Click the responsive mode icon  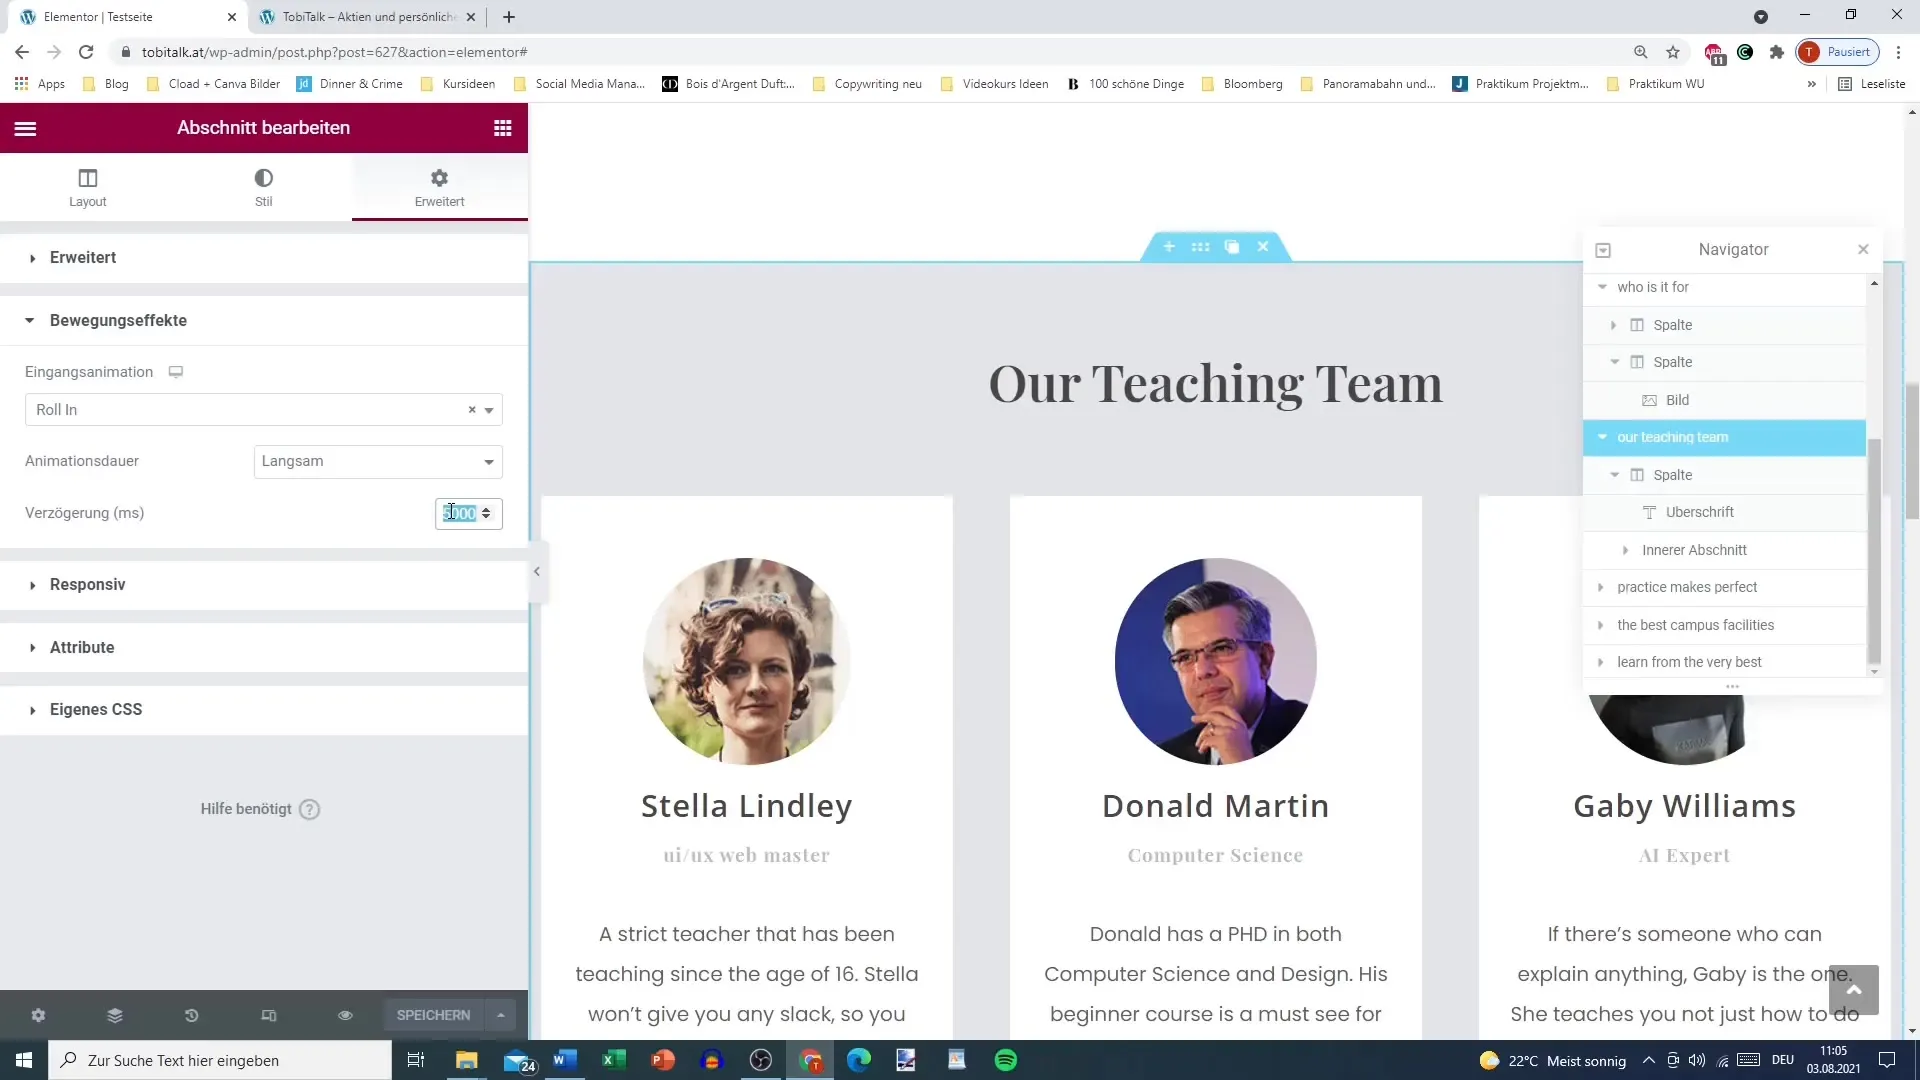(x=269, y=1015)
